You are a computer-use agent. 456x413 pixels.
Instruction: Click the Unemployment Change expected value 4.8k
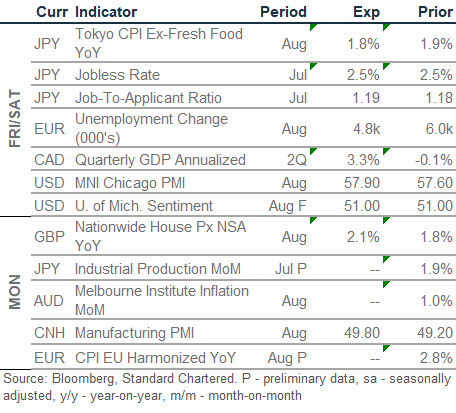pos(366,129)
